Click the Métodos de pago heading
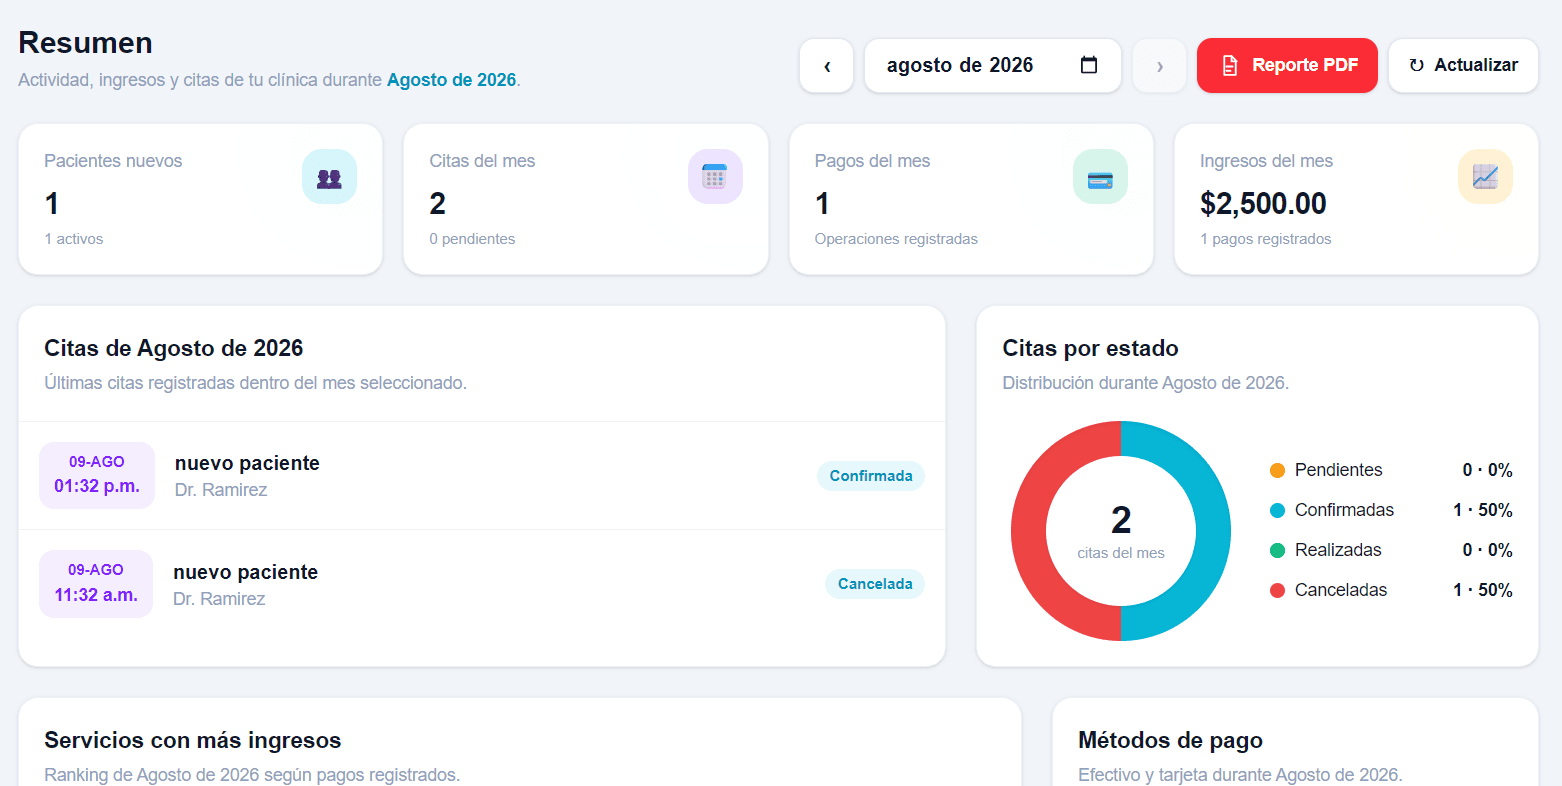This screenshot has width=1562, height=786. 1170,740
